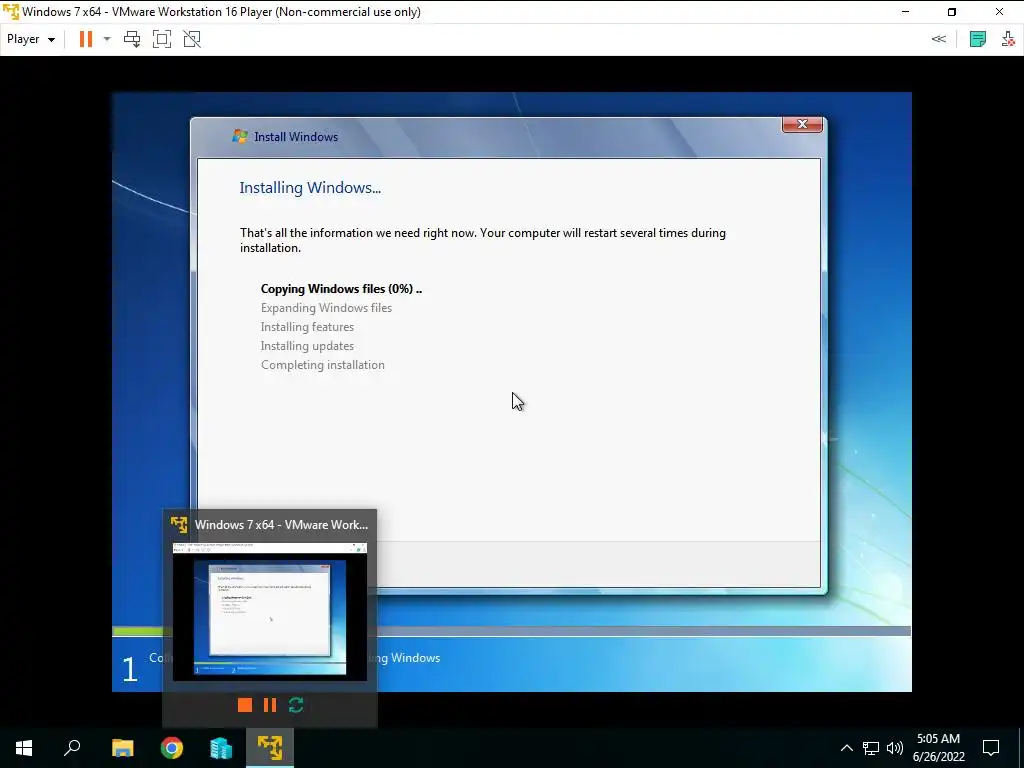This screenshot has height=768, width=1024.
Task: Collapse toolbar with double chevron icon
Action: pos(938,39)
